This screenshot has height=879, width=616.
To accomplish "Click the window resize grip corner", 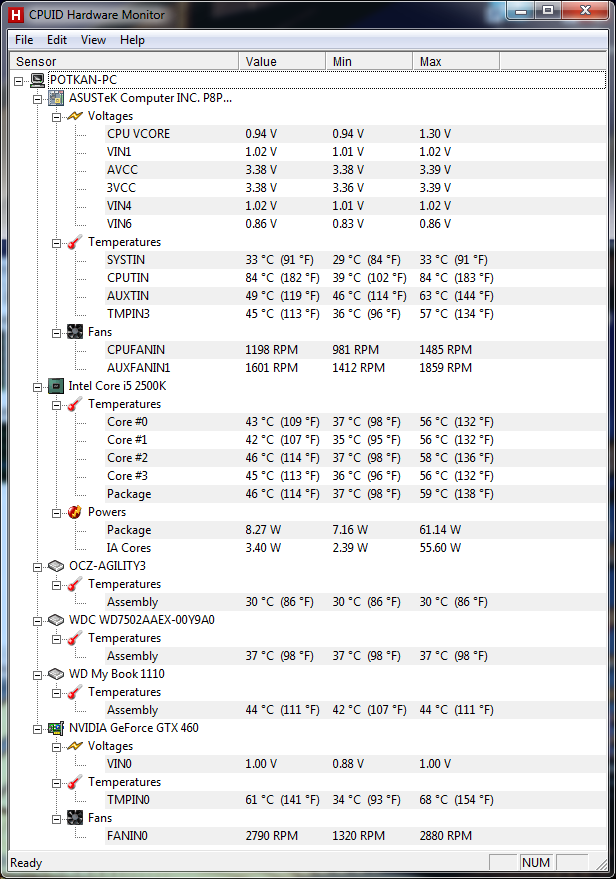I will pos(601,864).
